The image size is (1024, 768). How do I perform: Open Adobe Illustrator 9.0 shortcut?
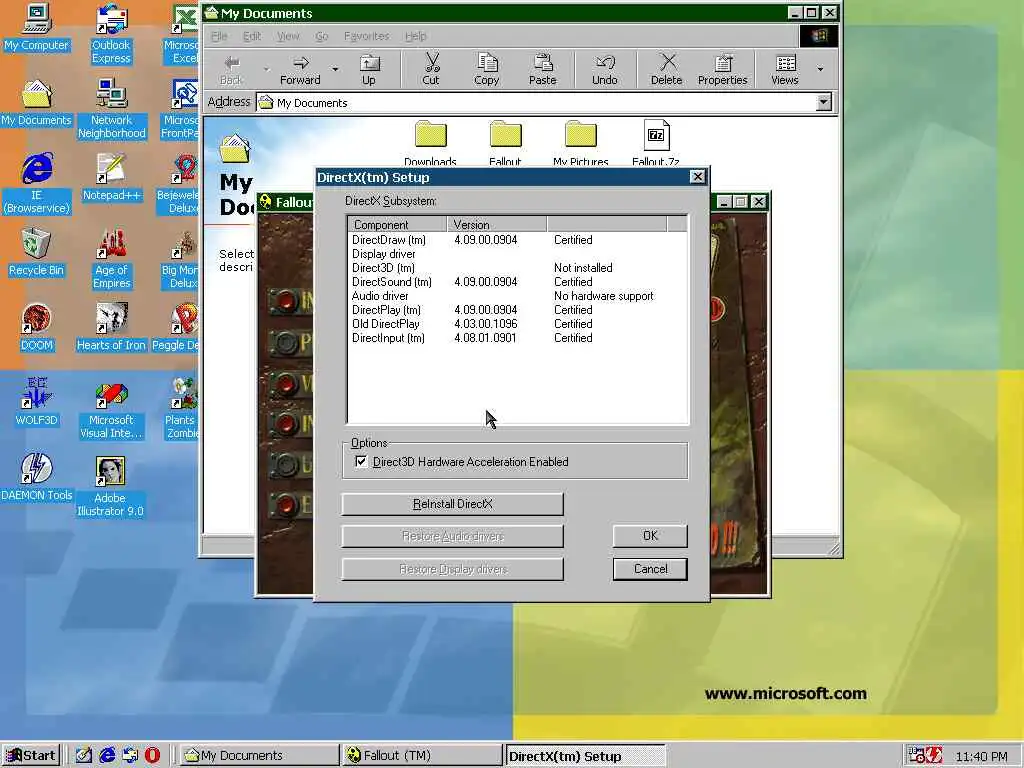(x=110, y=487)
